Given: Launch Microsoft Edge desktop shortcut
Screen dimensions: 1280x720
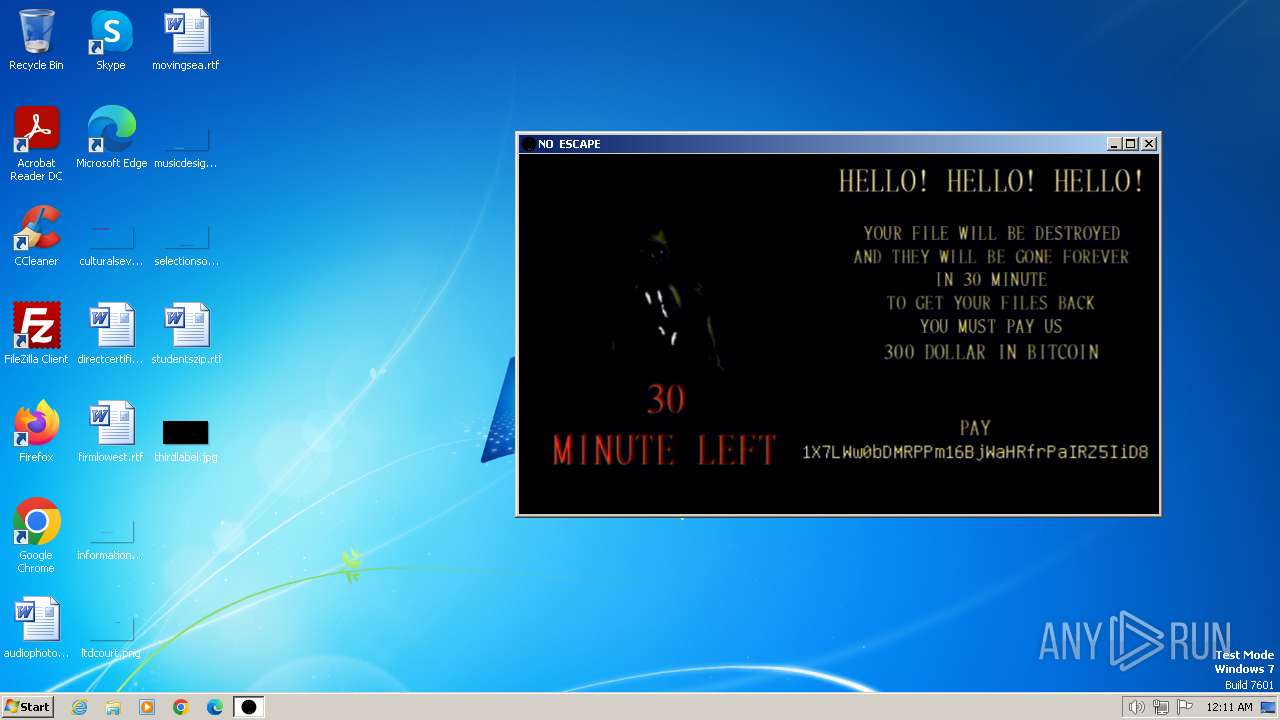Looking at the screenshot, I should [111, 138].
